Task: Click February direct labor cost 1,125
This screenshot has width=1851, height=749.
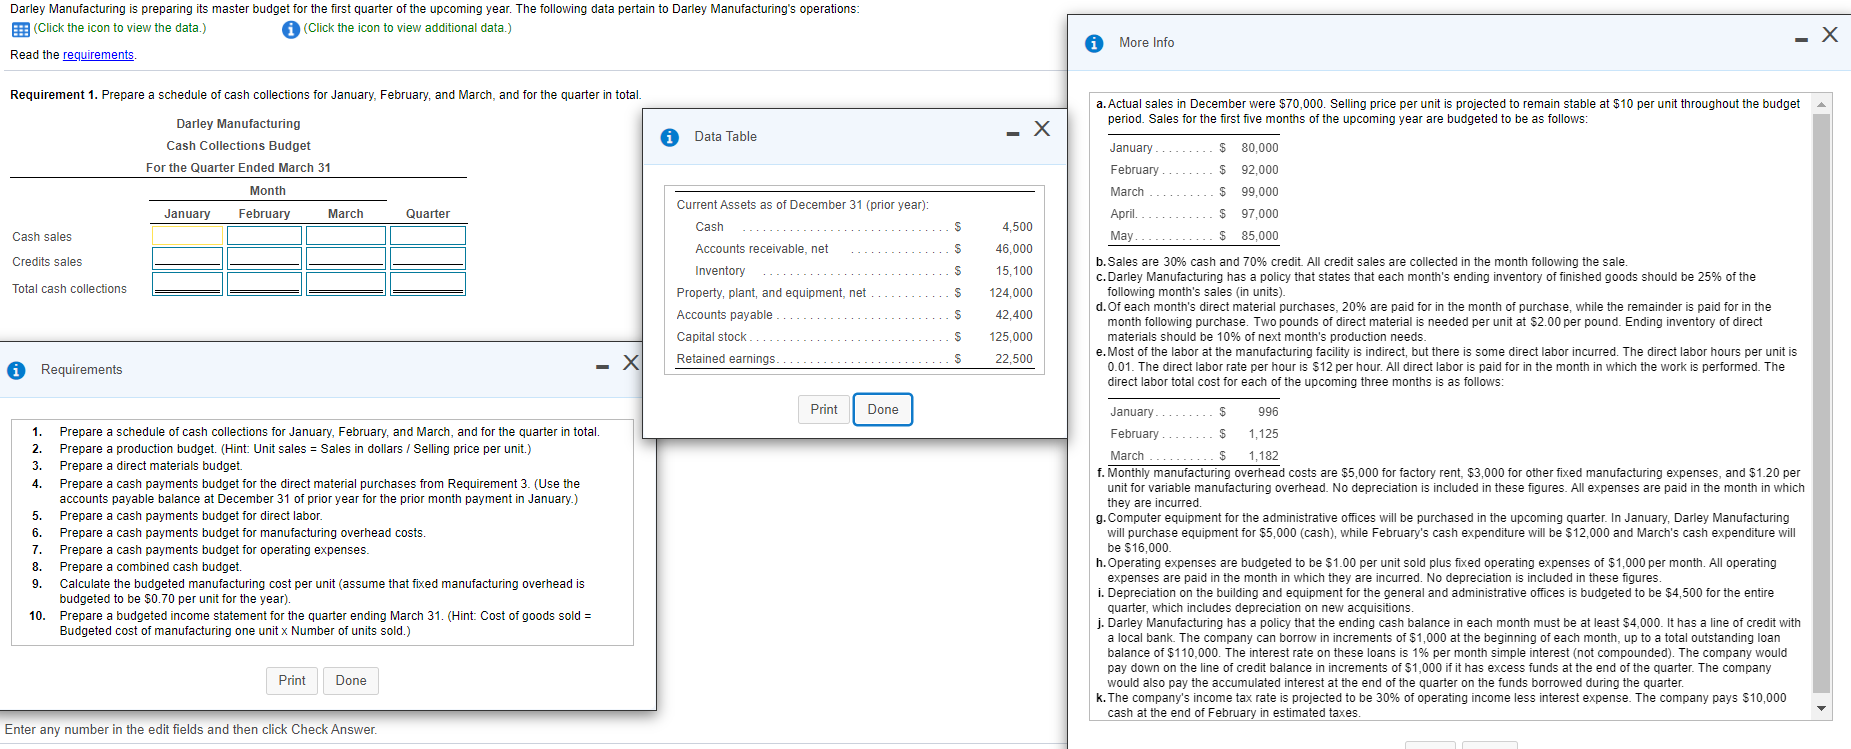Action: click(1263, 434)
